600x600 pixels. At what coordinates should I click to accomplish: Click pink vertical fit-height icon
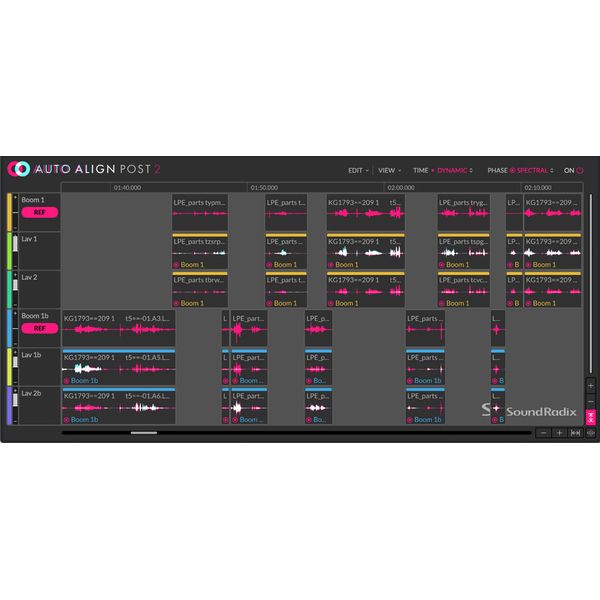590,417
